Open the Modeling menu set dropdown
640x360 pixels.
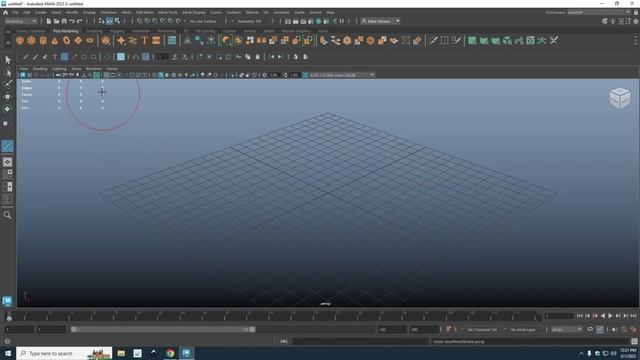[21, 21]
